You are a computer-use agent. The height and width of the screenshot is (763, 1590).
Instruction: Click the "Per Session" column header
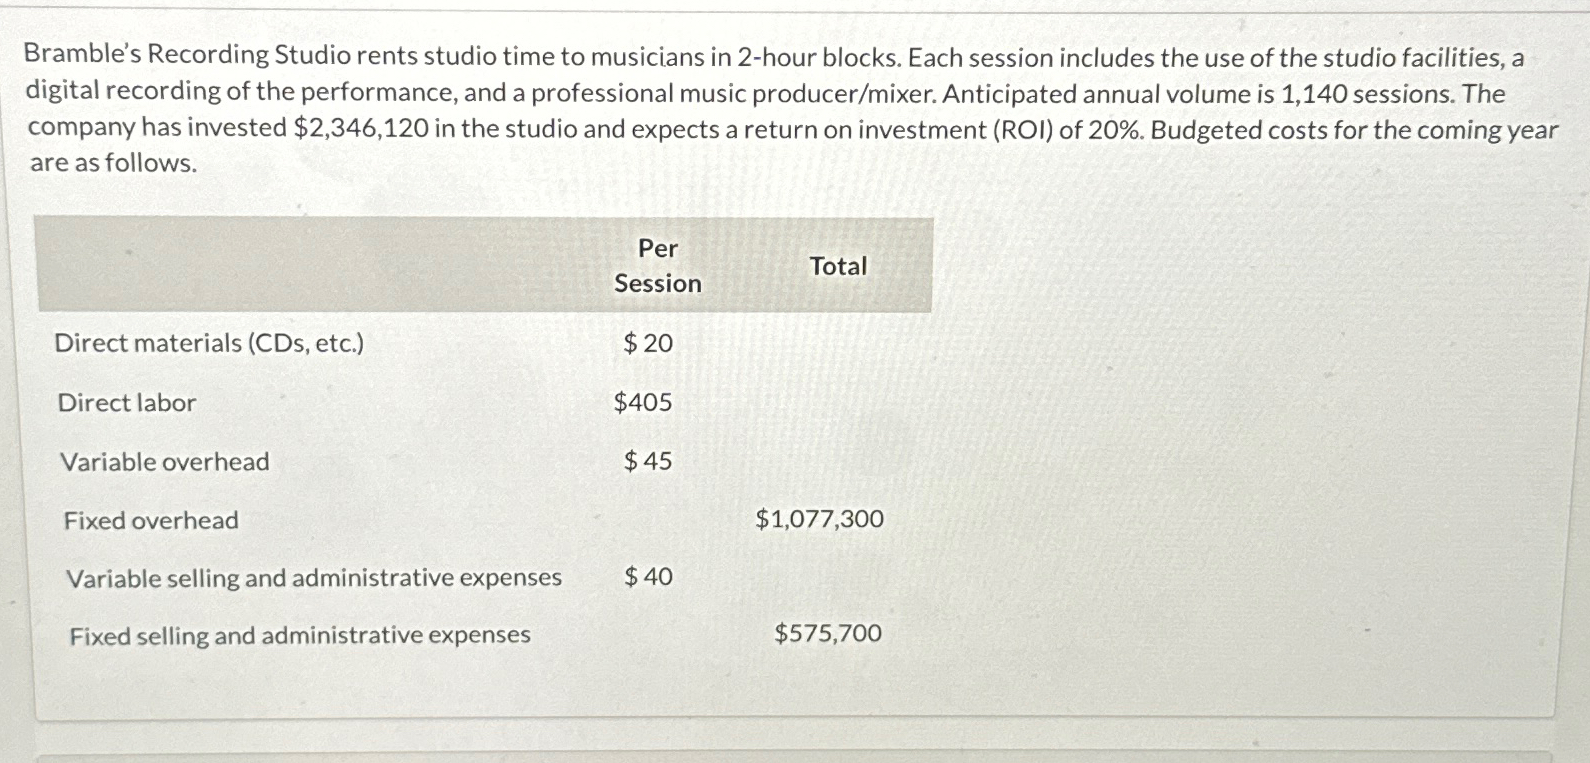(x=657, y=266)
